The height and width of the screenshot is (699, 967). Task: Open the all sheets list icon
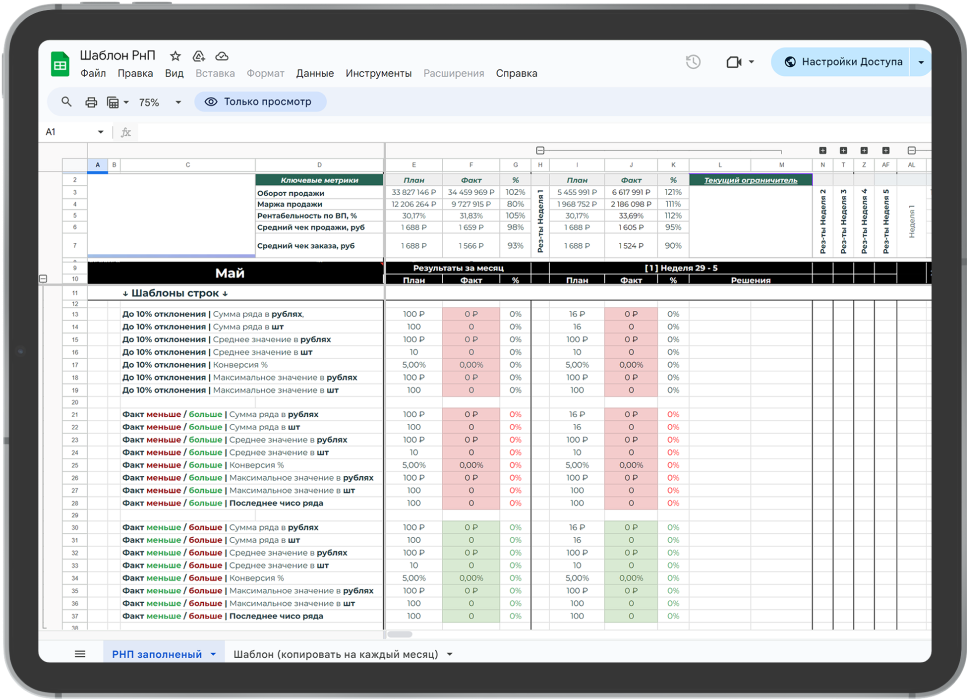pos(80,654)
